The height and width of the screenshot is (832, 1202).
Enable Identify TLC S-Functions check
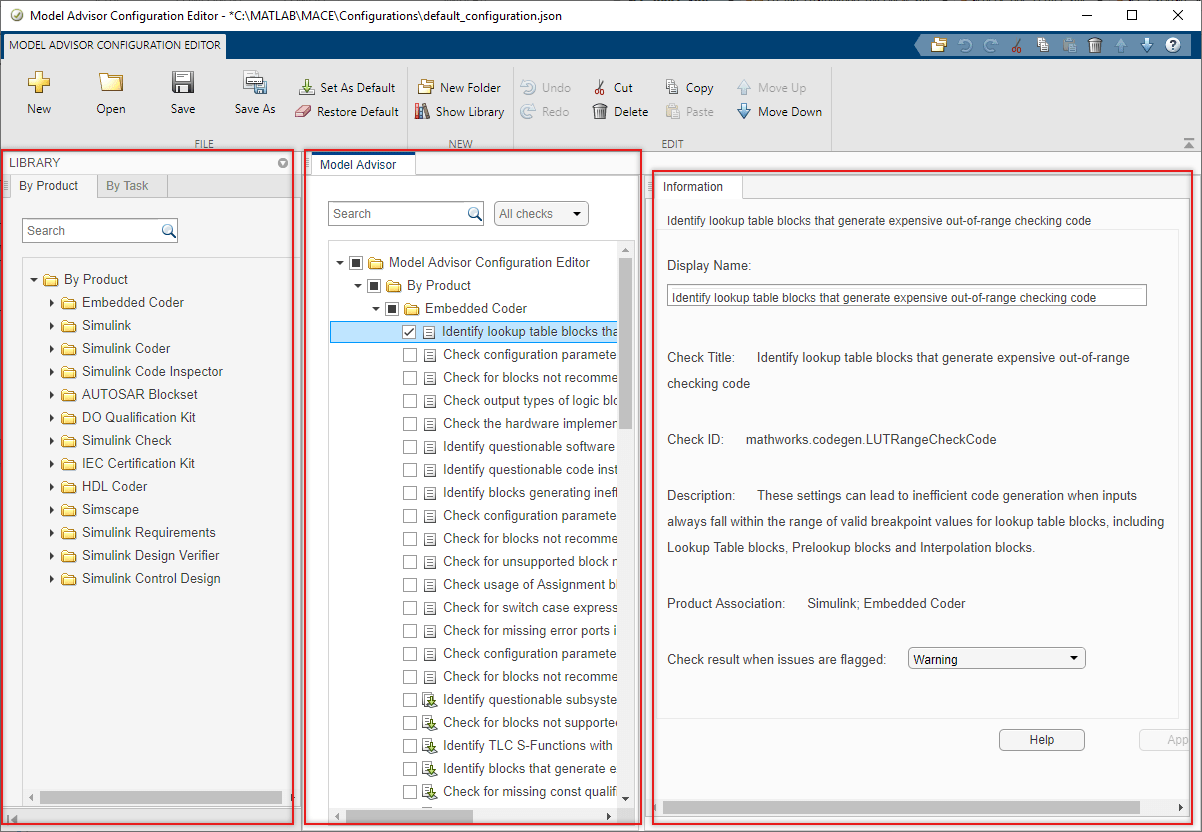(x=410, y=746)
